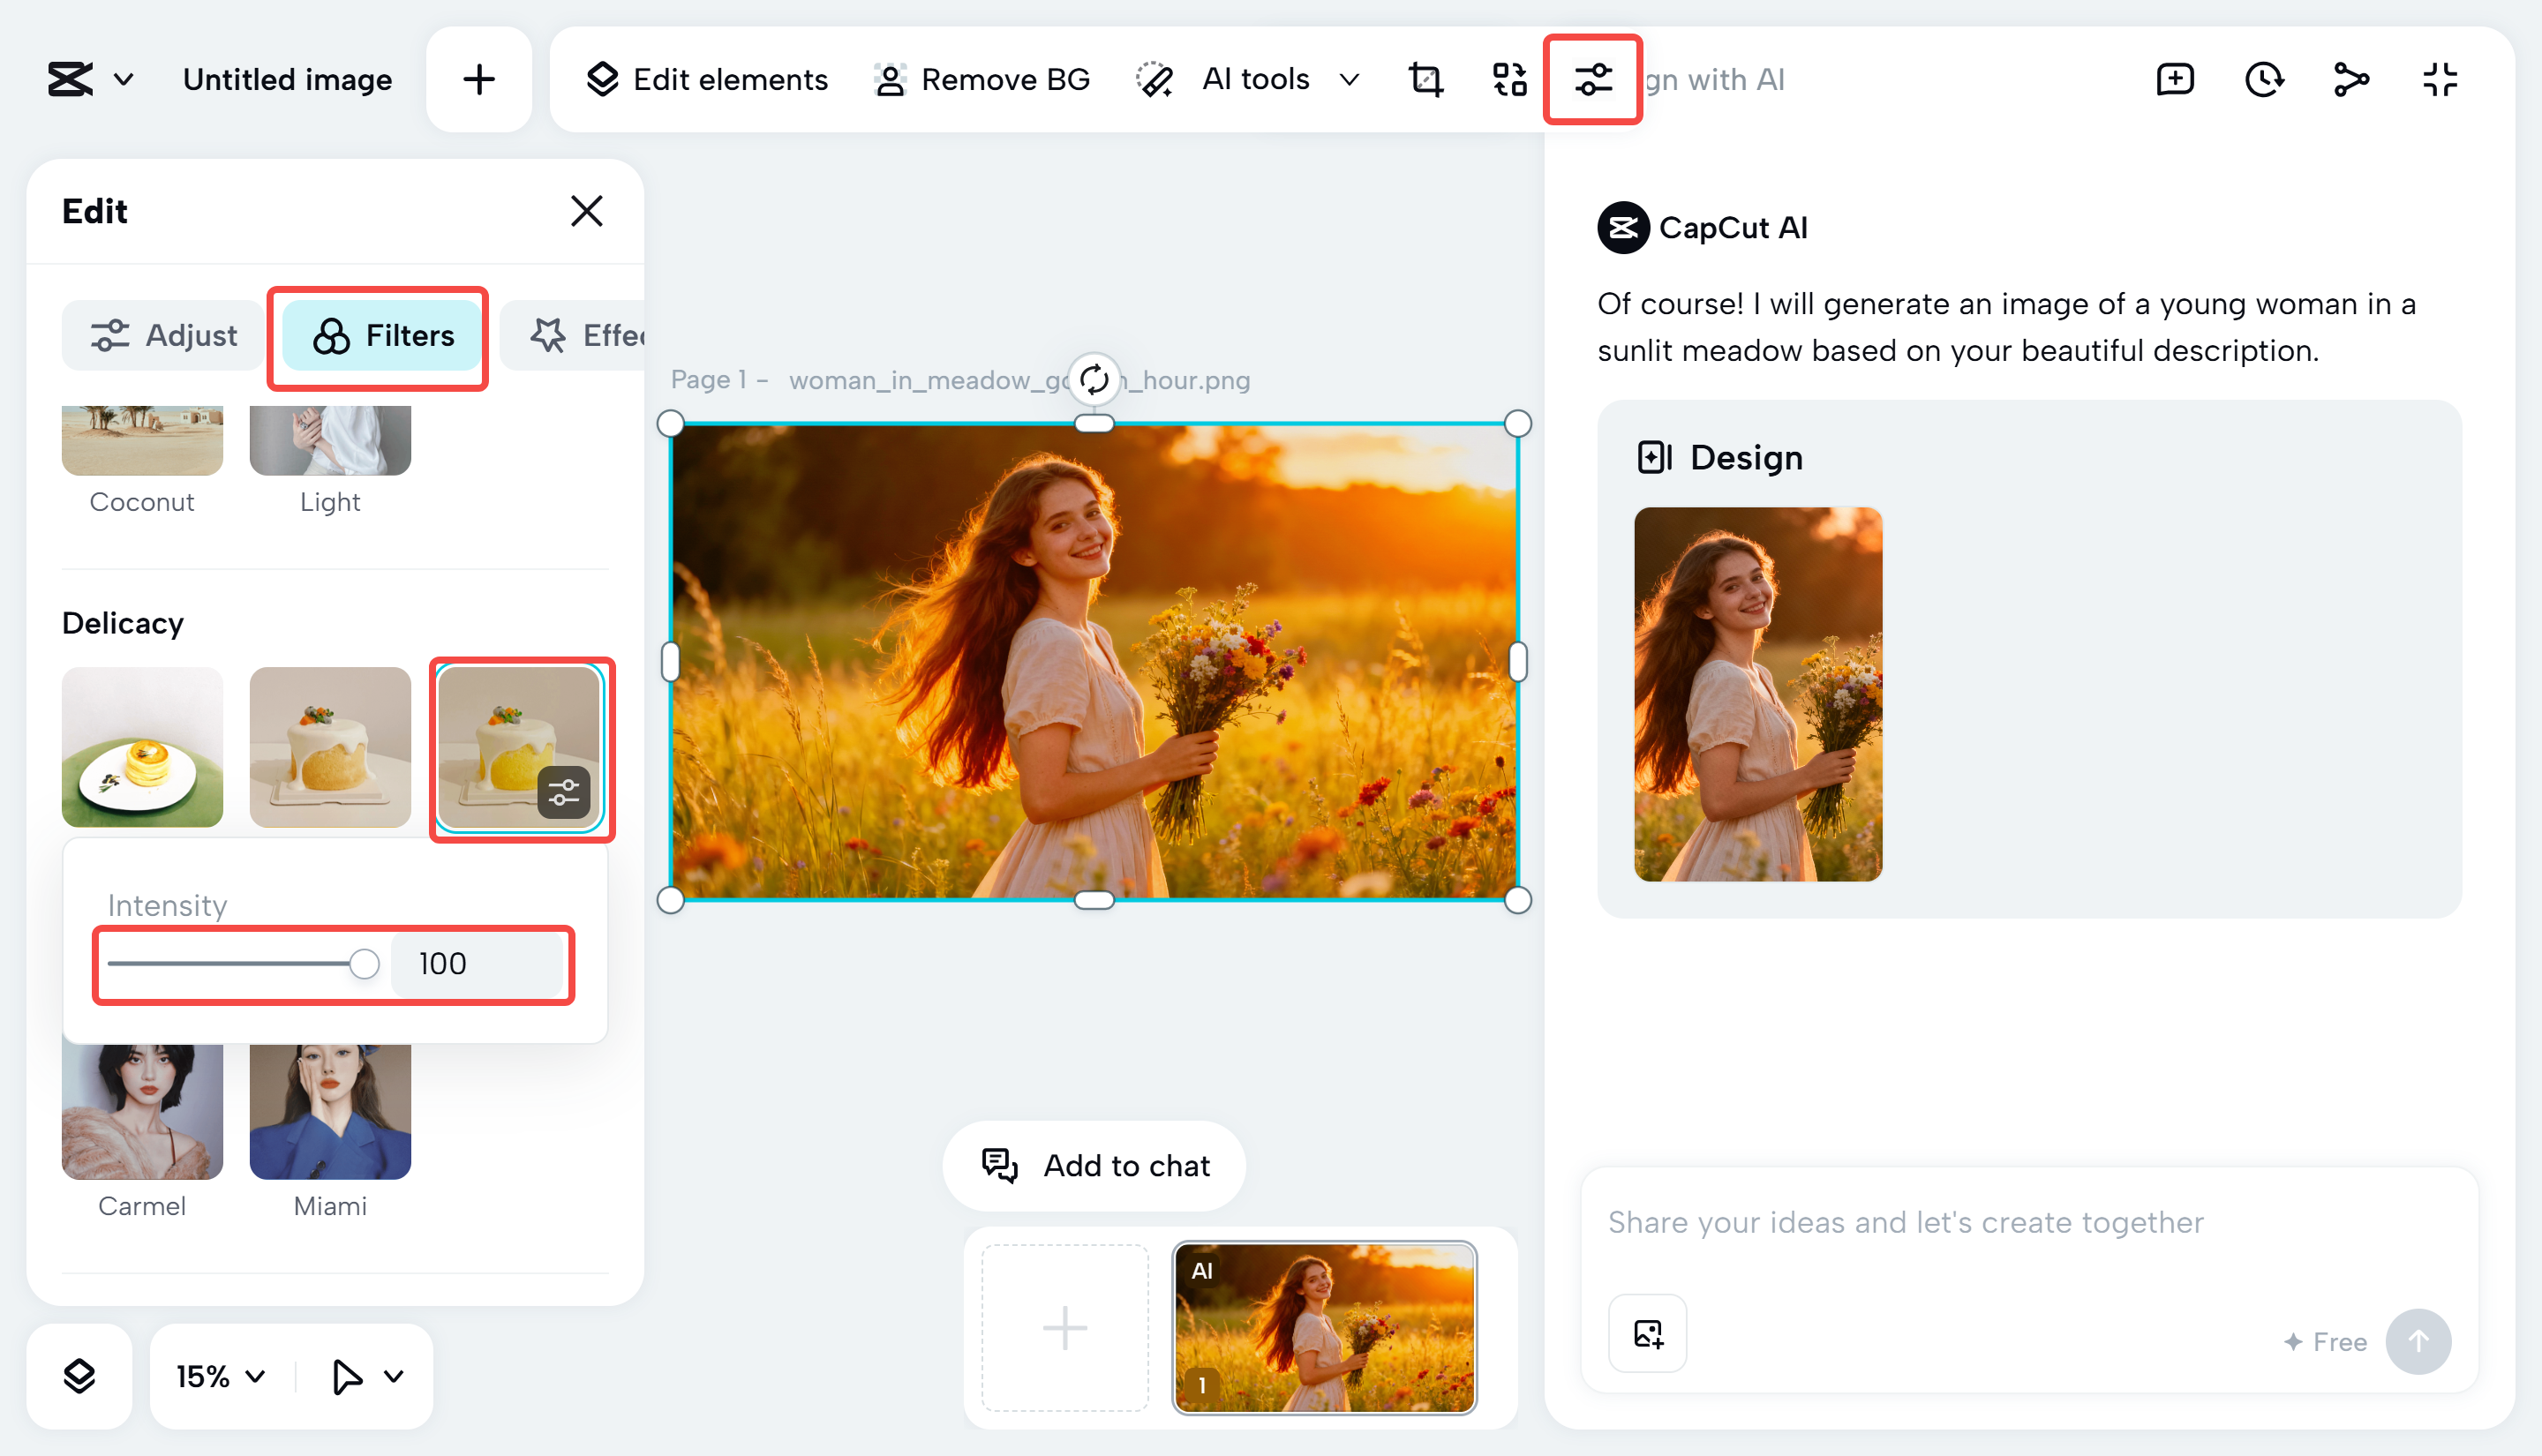Click the Share icon in the top bar
Viewport: 2542px width, 1456px height.
click(2351, 79)
